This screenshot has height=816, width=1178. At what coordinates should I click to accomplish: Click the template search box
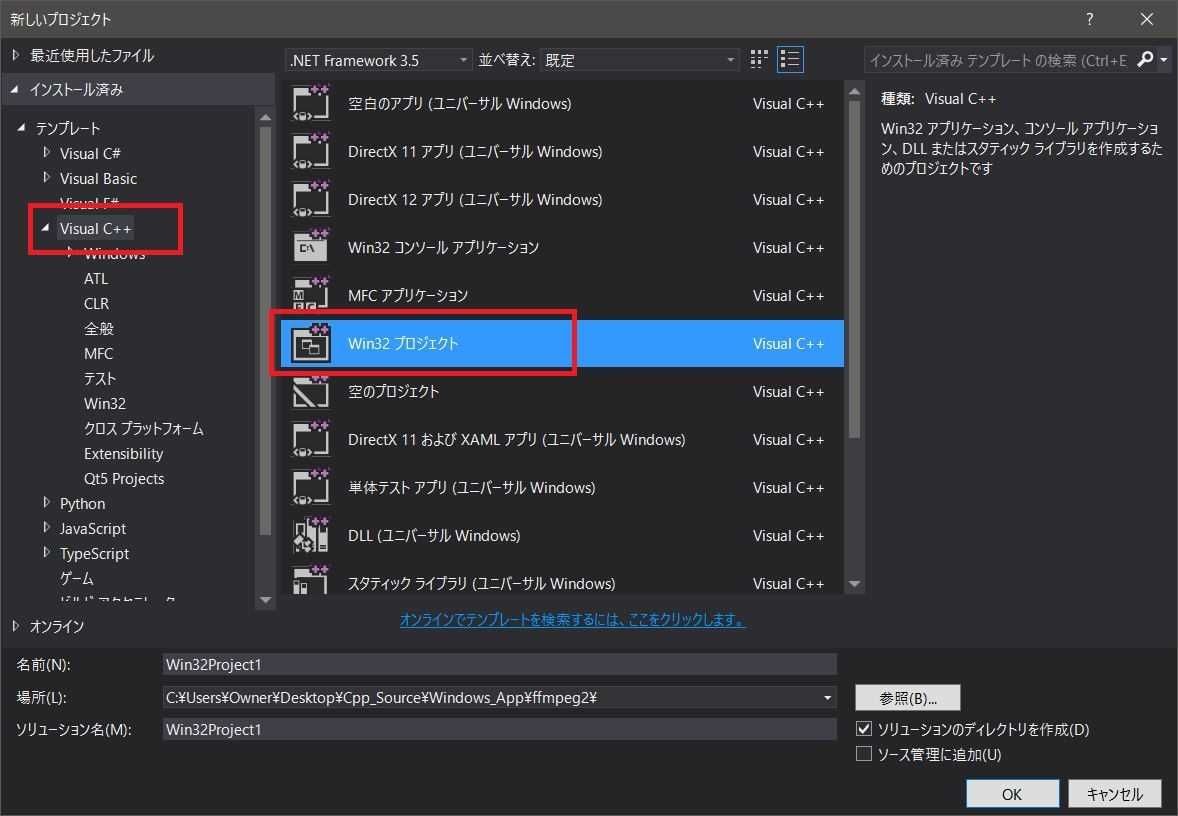click(x=999, y=60)
